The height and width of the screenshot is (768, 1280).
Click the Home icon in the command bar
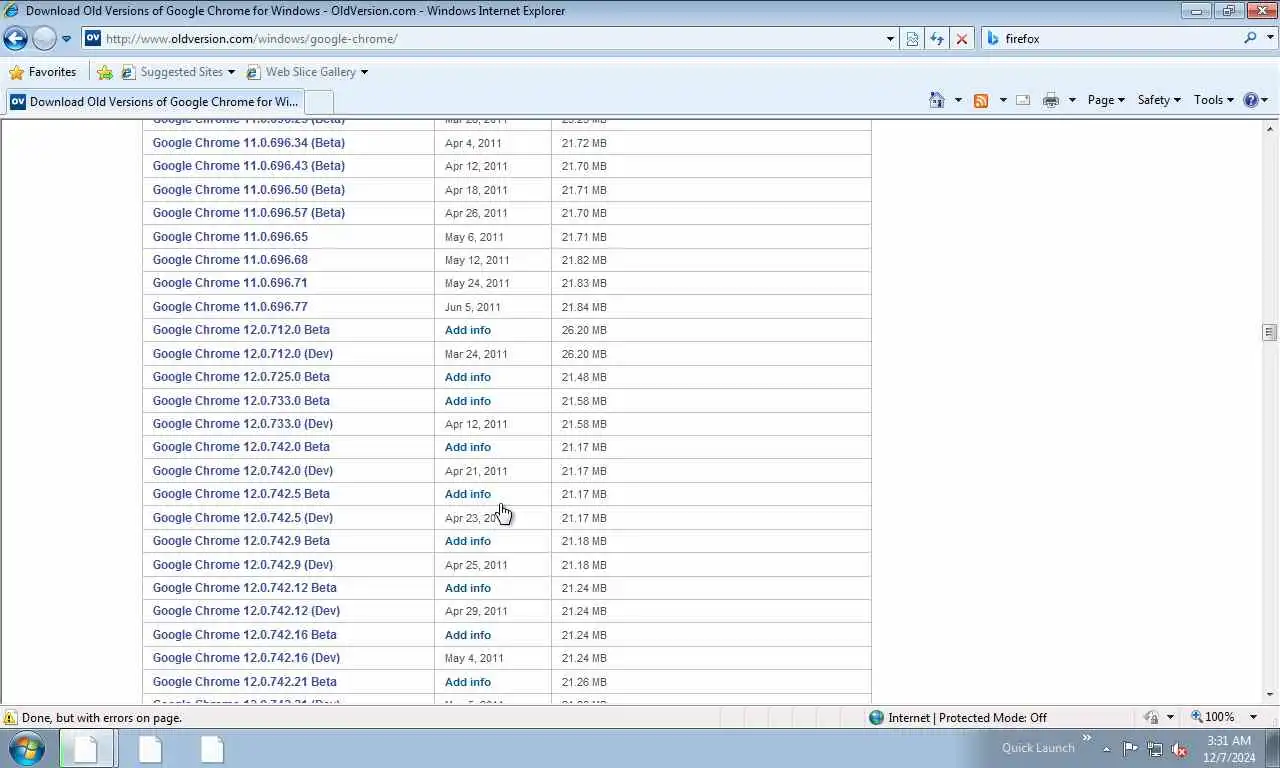pyautogui.click(x=937, y=100)
